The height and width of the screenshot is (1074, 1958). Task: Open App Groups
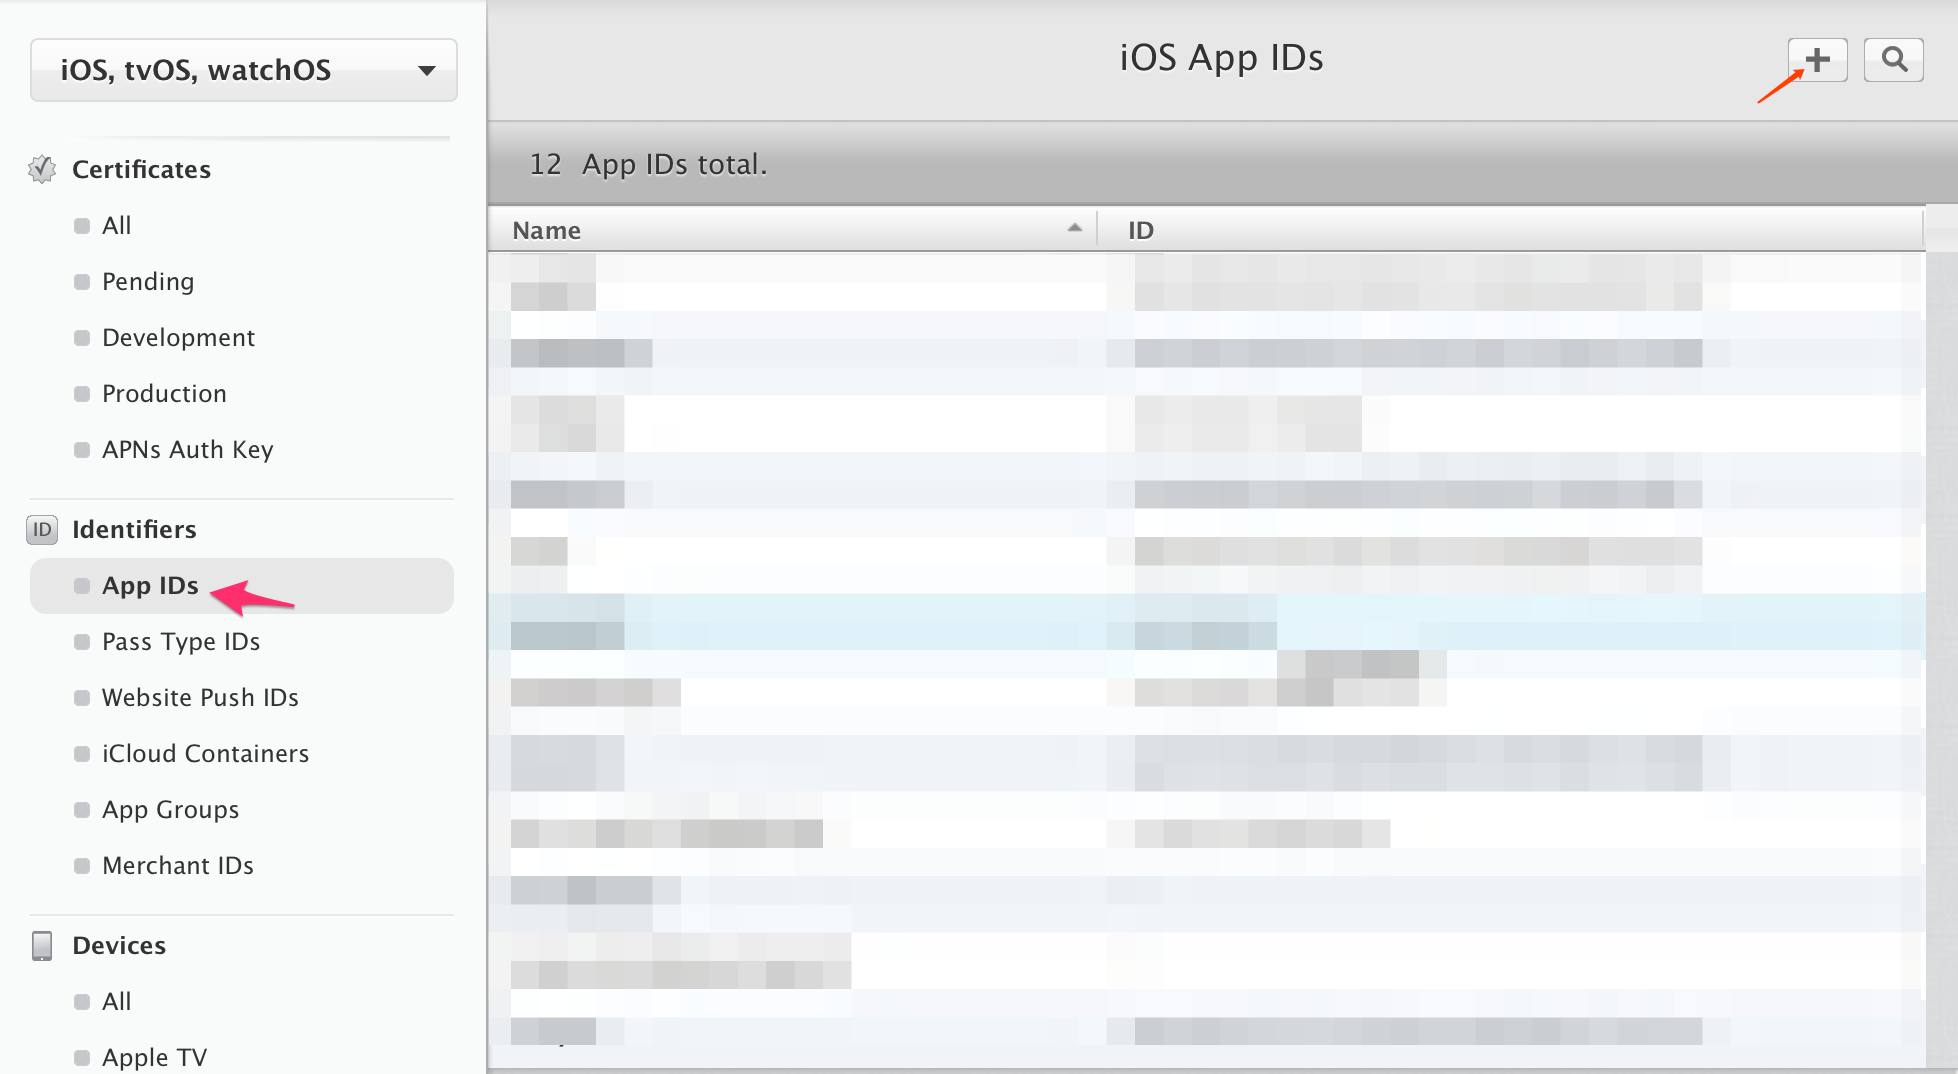click(x=170, y=809)
